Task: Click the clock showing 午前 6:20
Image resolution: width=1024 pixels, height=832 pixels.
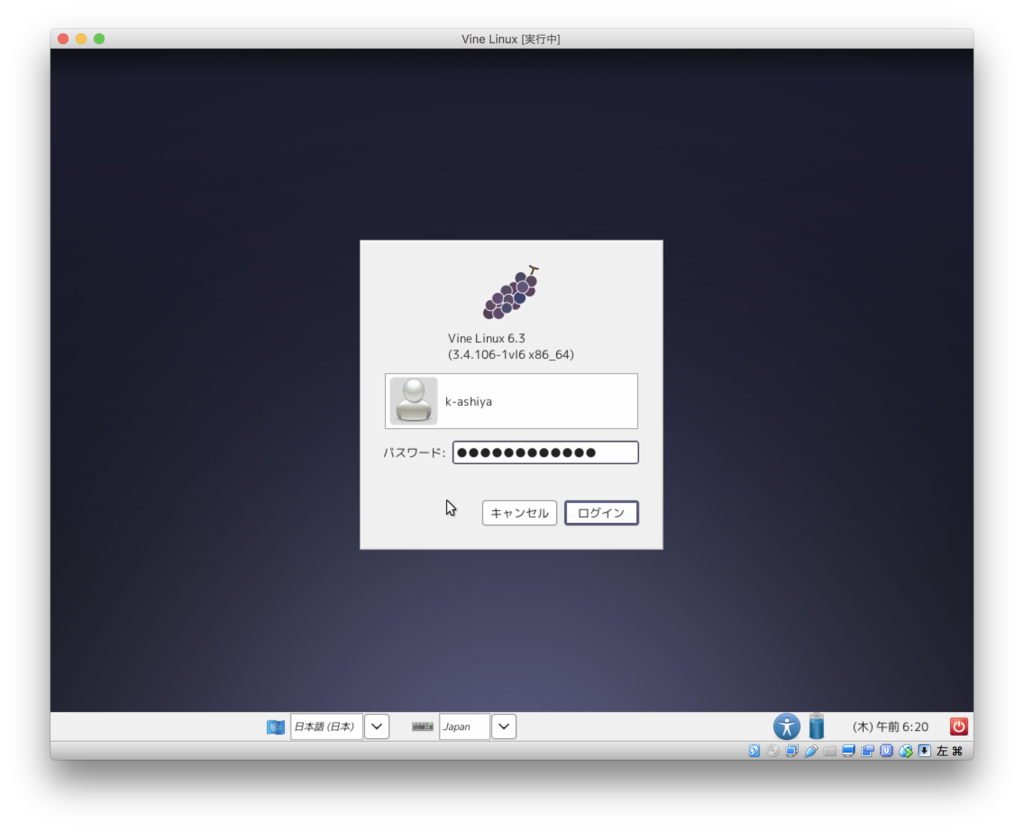Action: [x=890, y=727]
